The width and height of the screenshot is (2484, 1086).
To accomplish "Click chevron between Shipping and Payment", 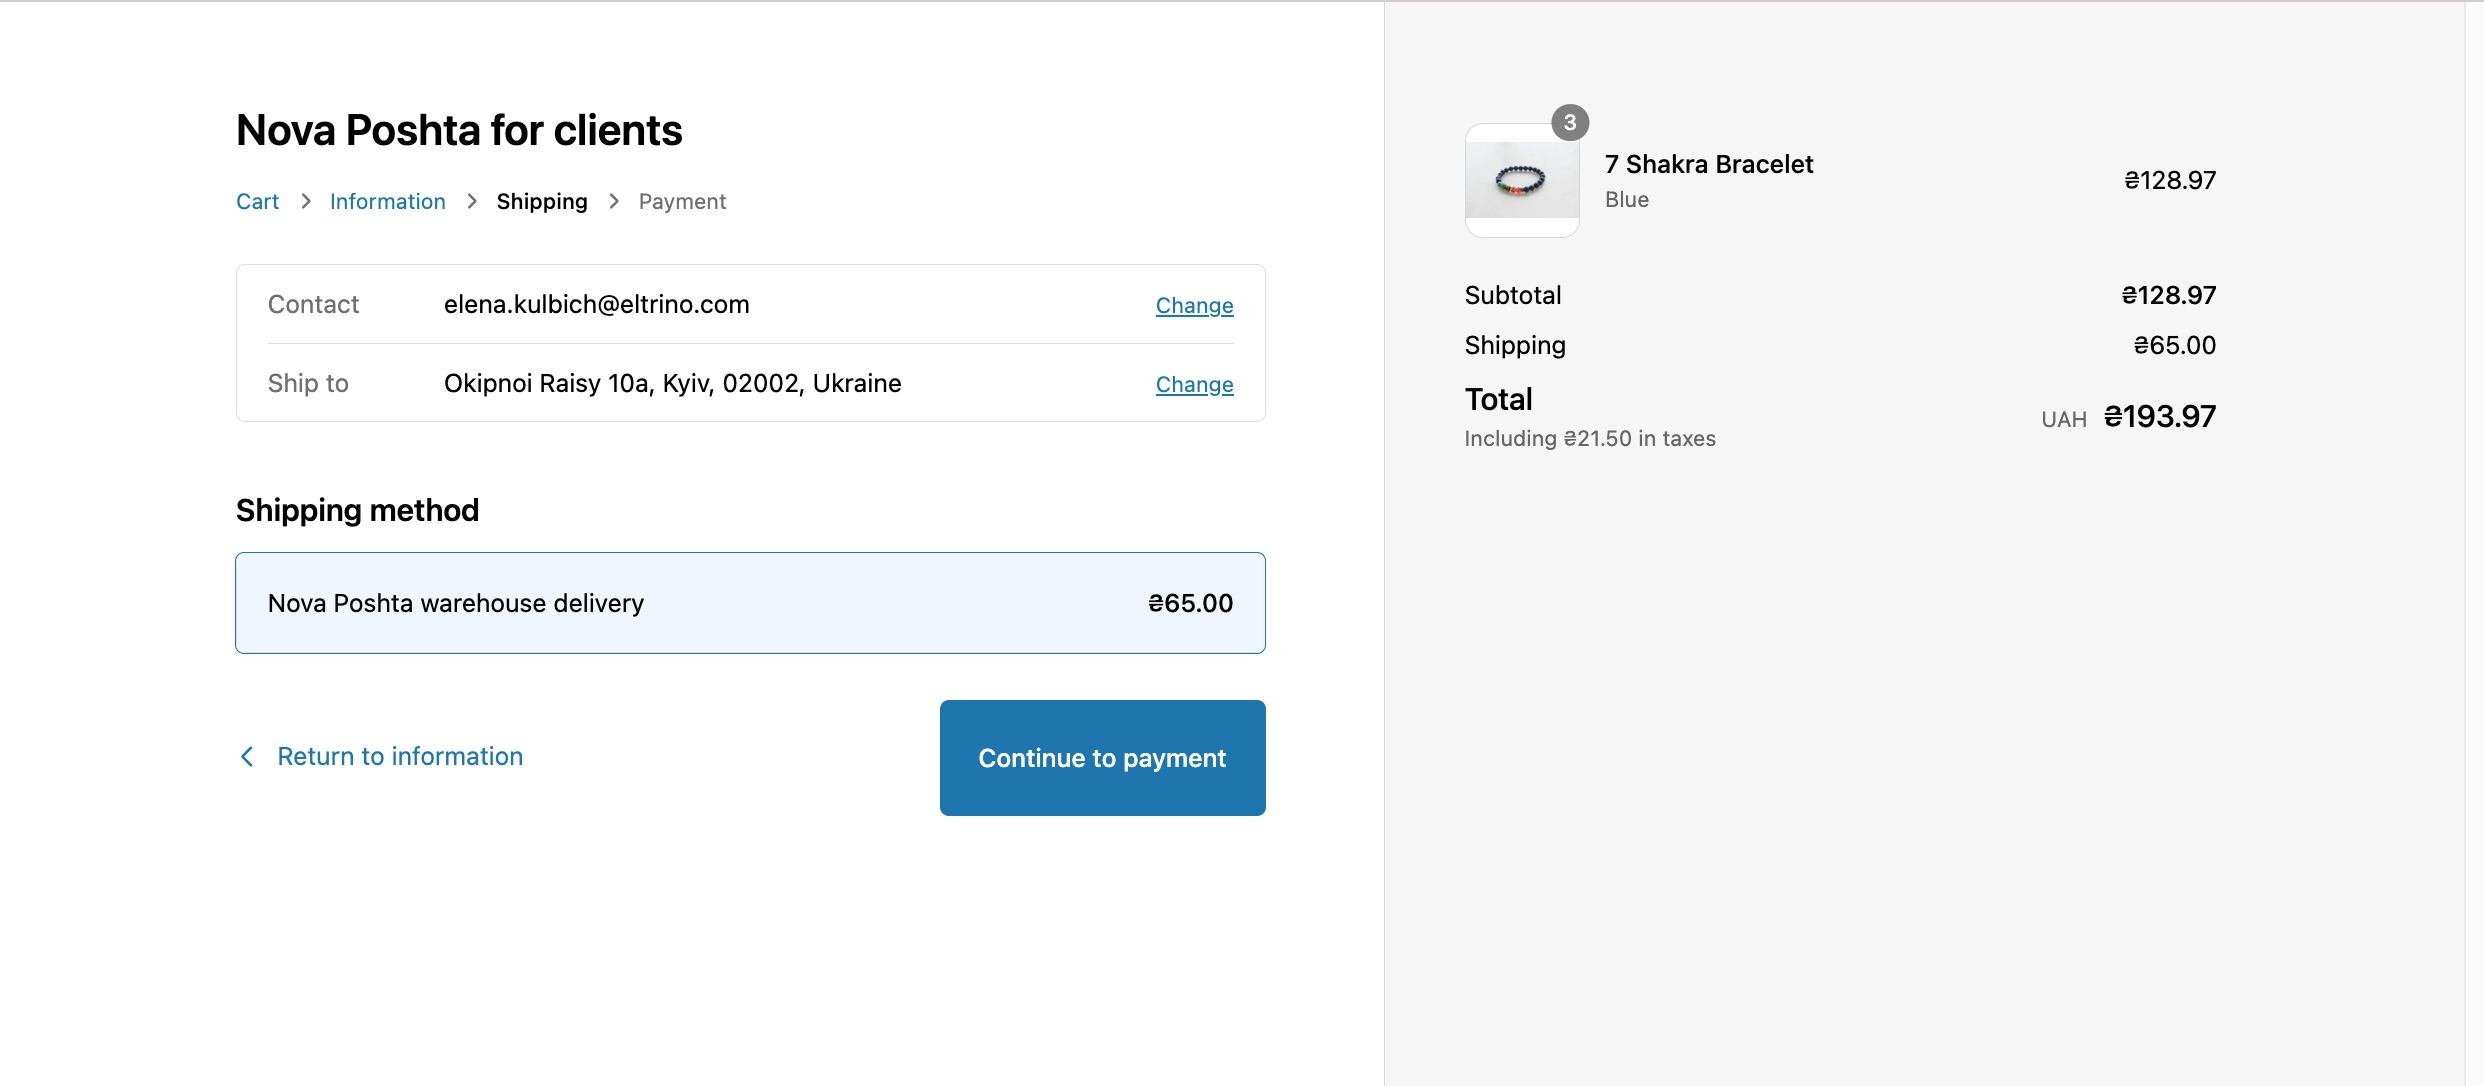I will (614, 201).
